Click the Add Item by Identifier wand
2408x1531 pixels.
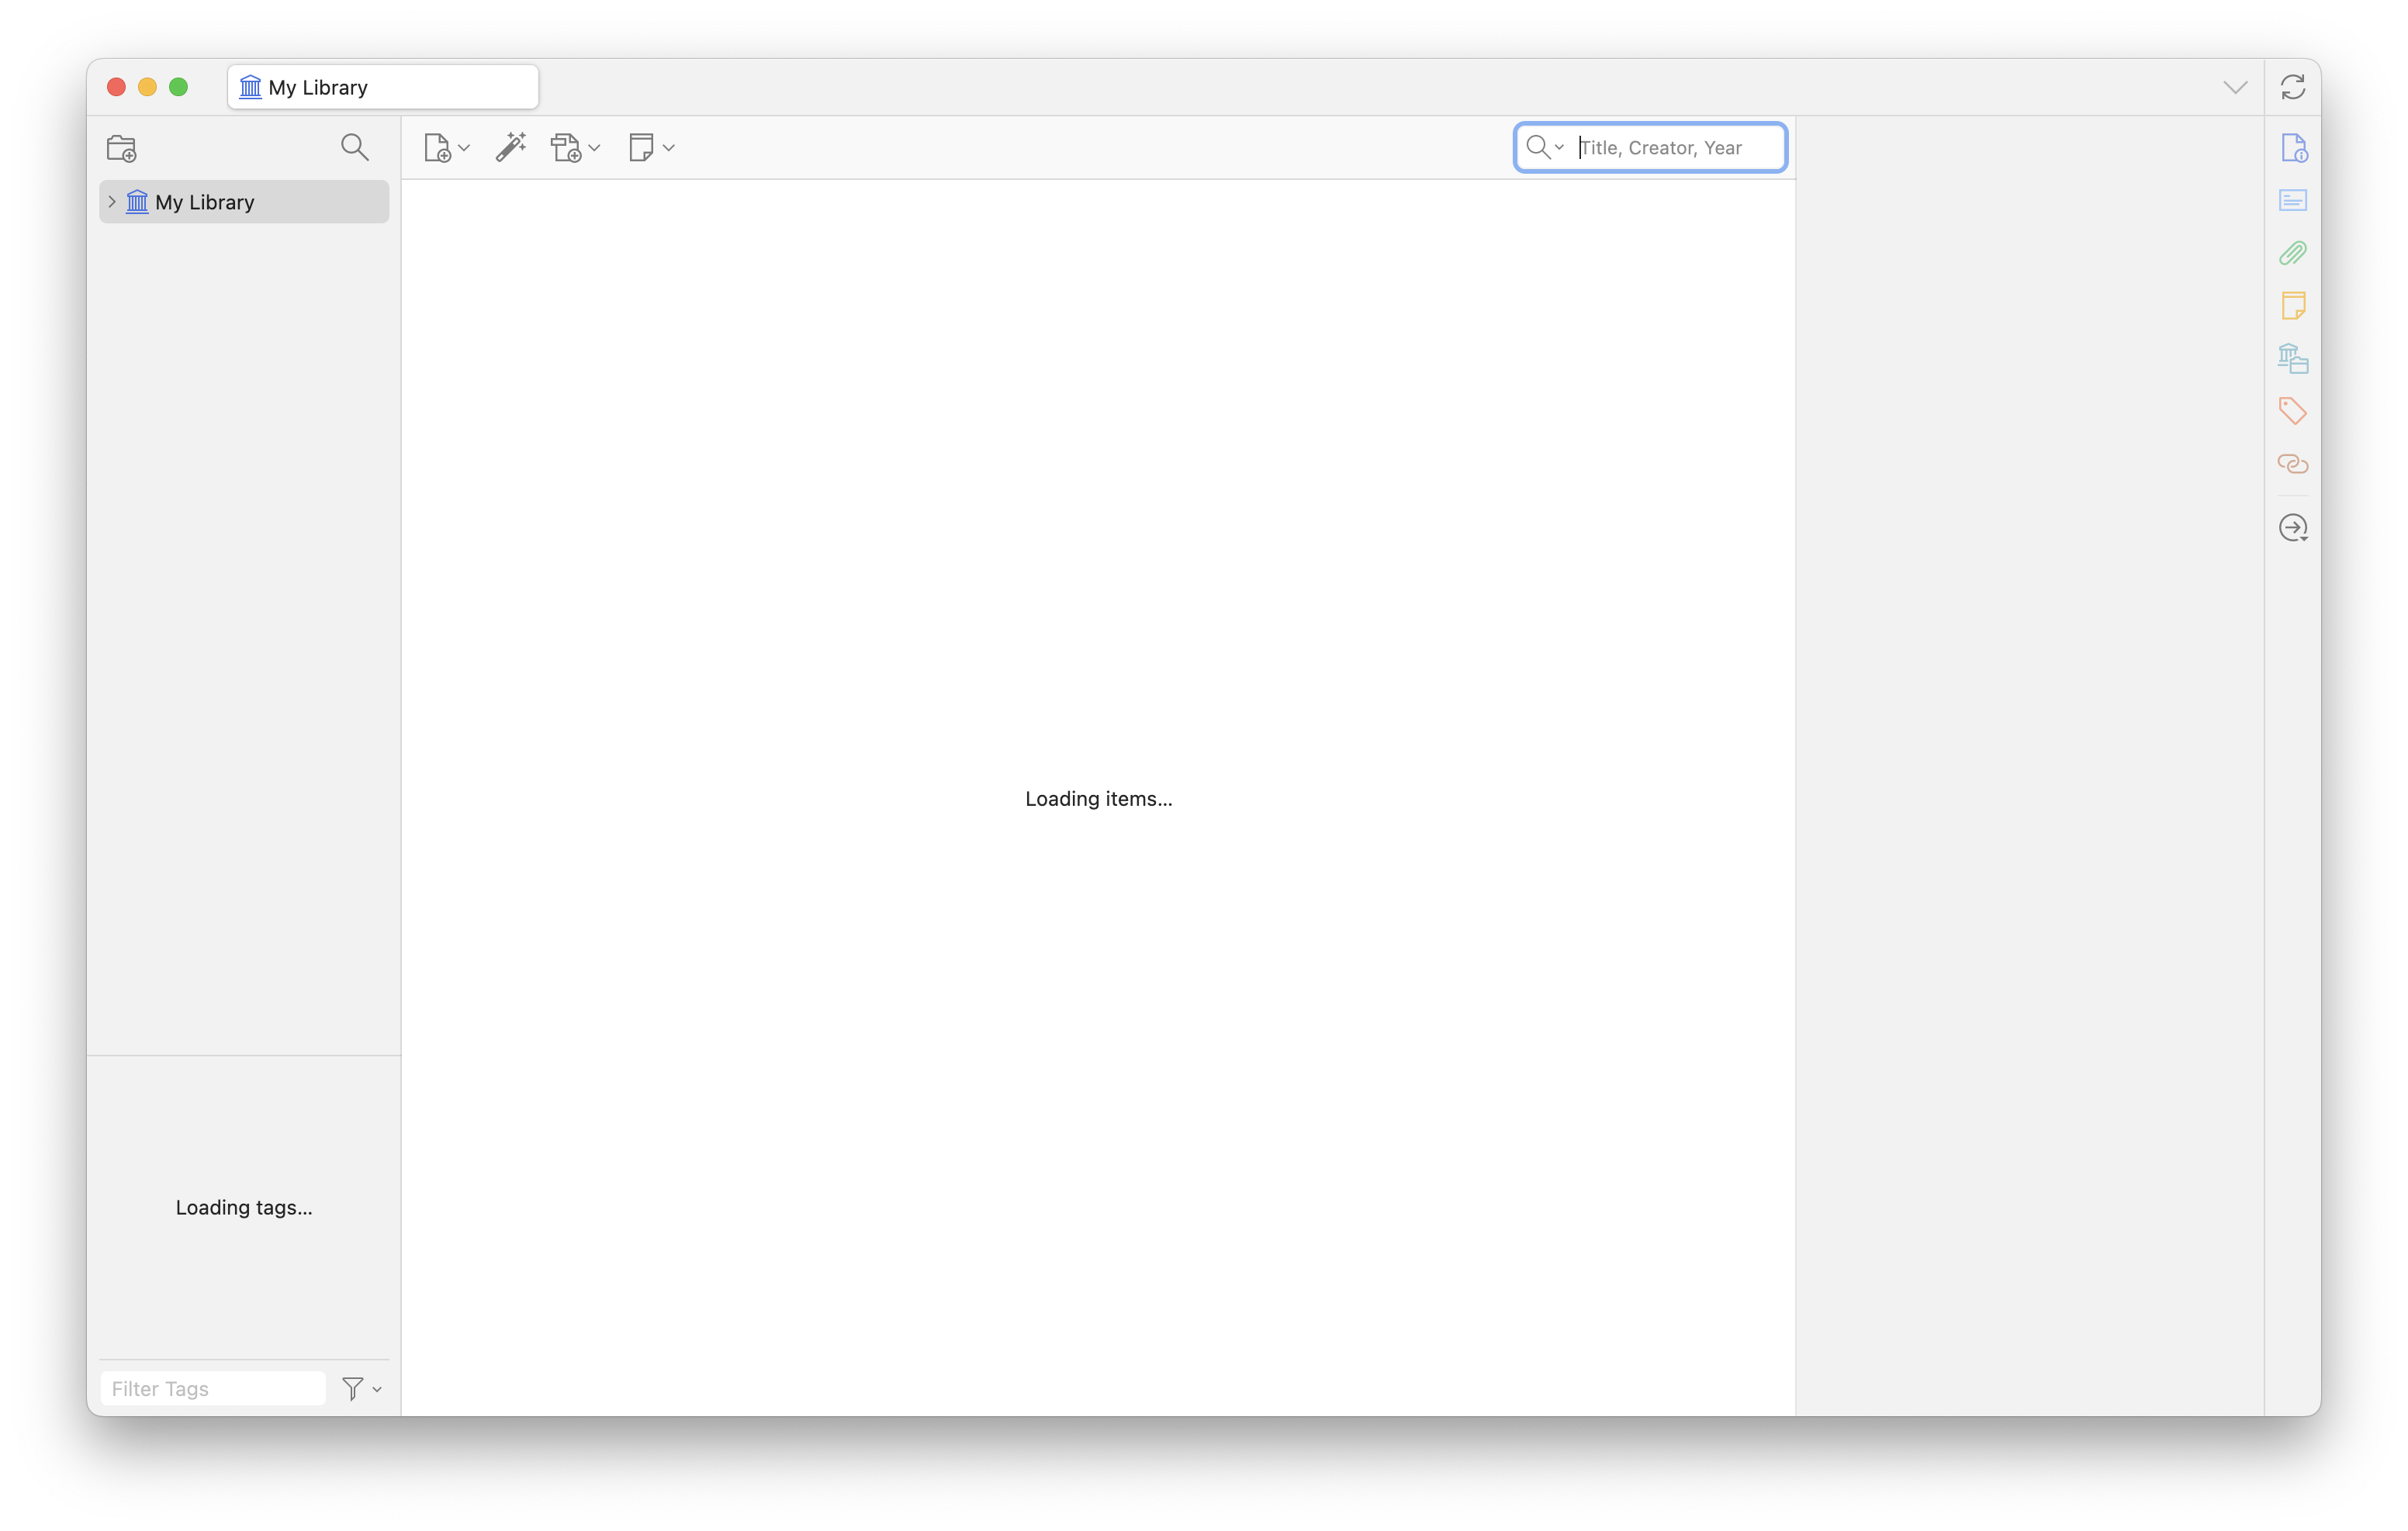coord(511,147)
